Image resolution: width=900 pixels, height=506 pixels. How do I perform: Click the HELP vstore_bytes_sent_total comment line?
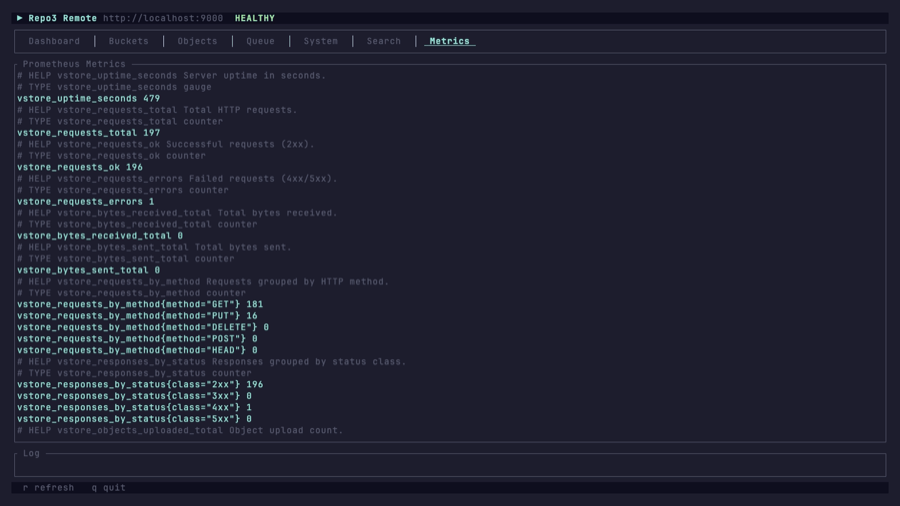(154, 247)
